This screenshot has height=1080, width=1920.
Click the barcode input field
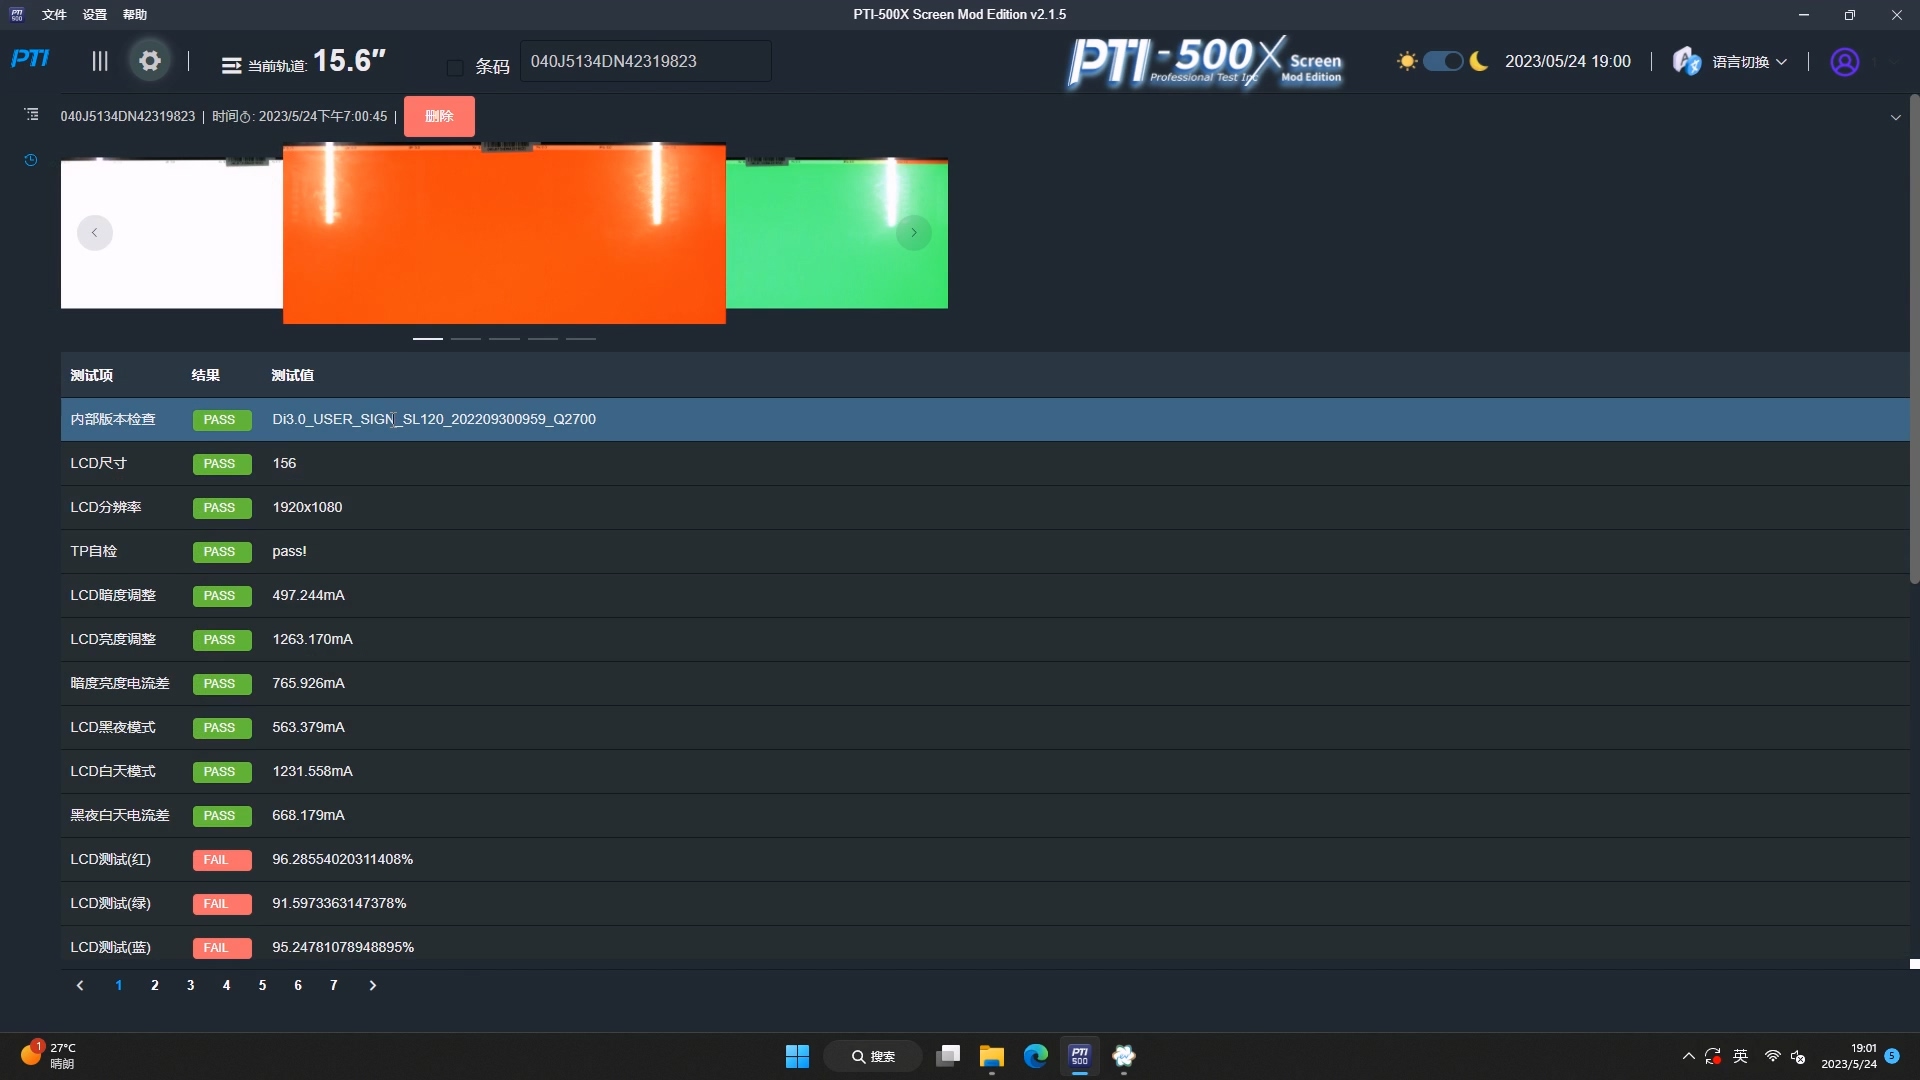[645, 62]
